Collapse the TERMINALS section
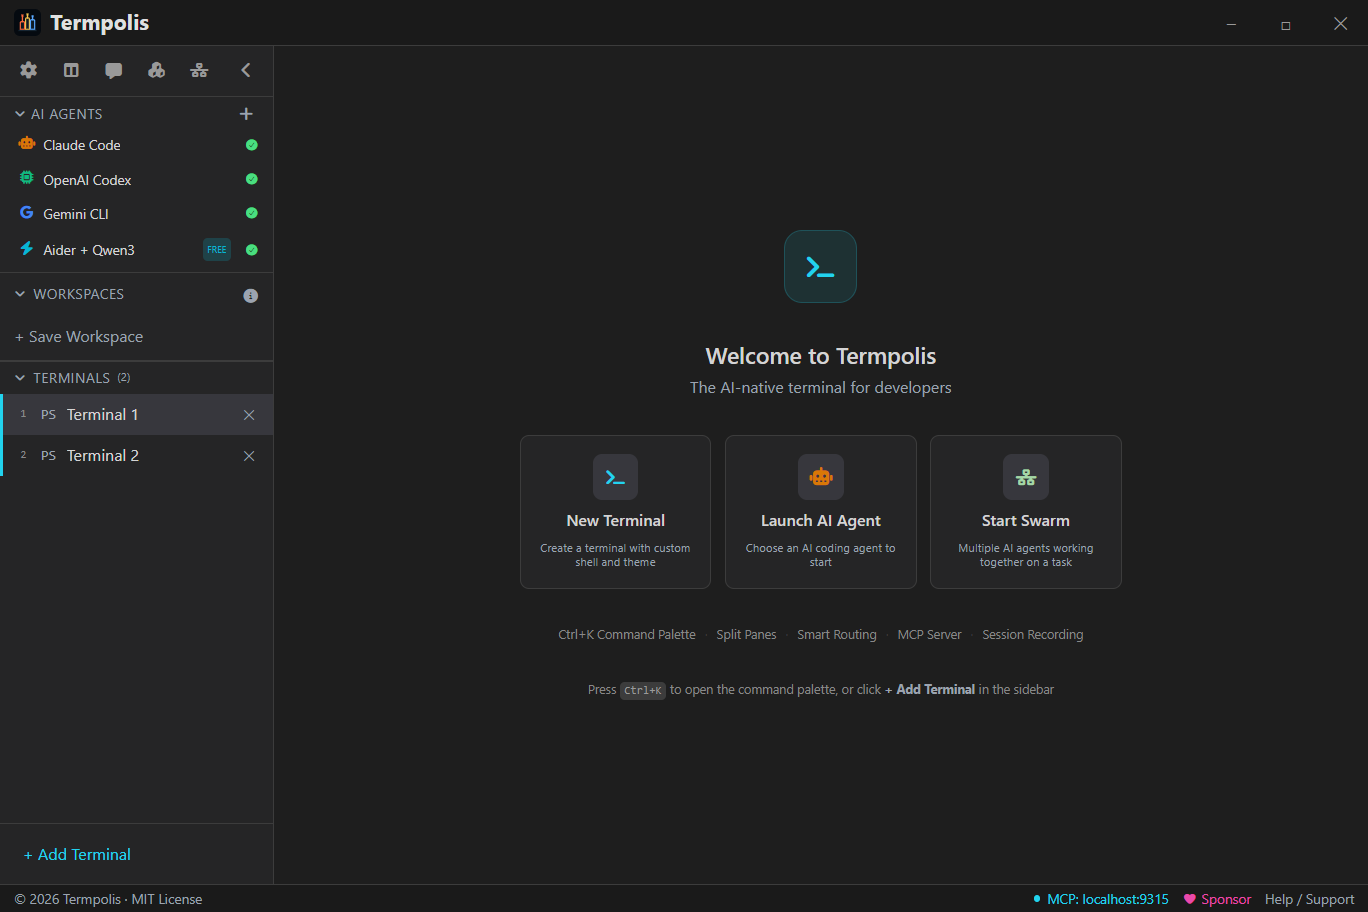Screen dimensions: 1368x912 (x=18, y=377)
